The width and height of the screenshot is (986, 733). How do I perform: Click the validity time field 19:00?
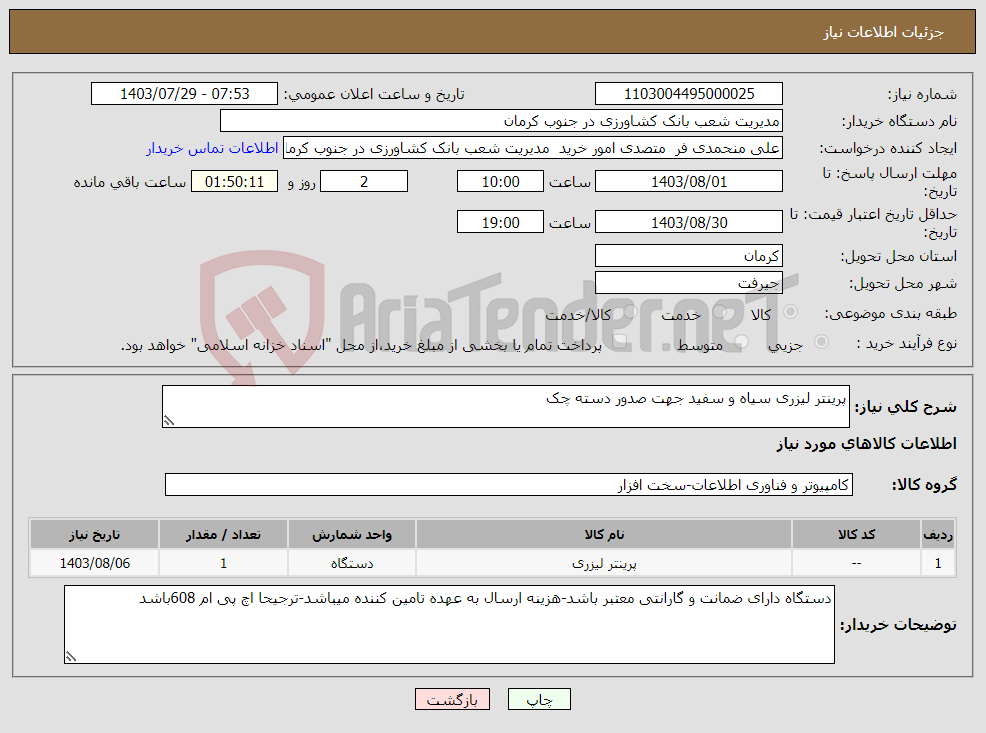(x=500, y=223)
